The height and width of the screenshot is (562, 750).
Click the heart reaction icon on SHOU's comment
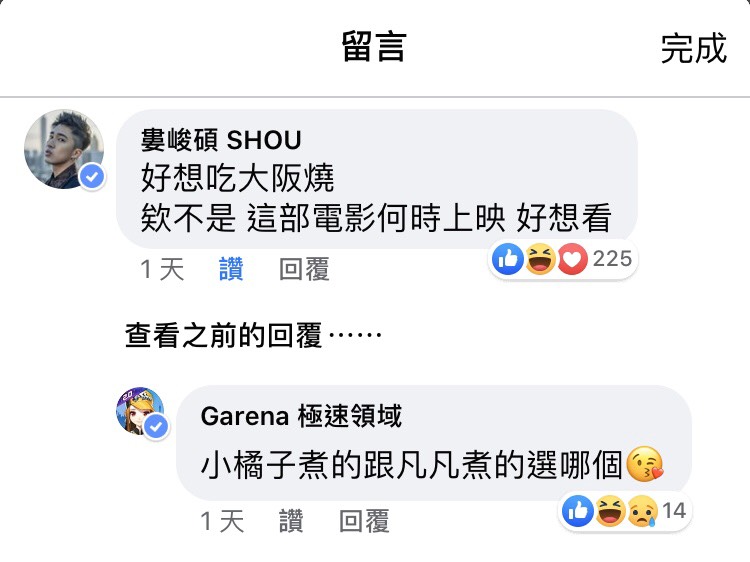pos(572,259)
